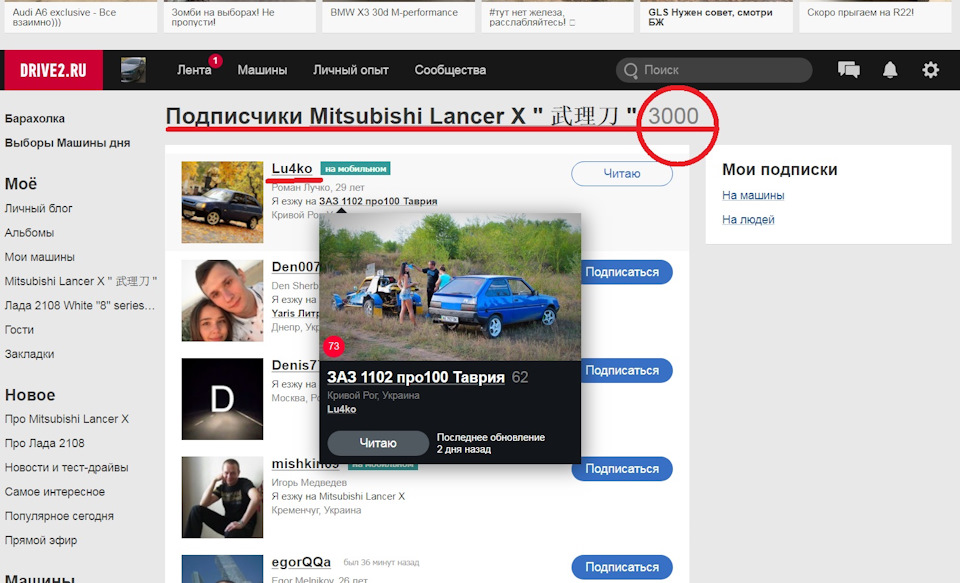
Task: Open the notifications bell icon
Action: (890, 70)
